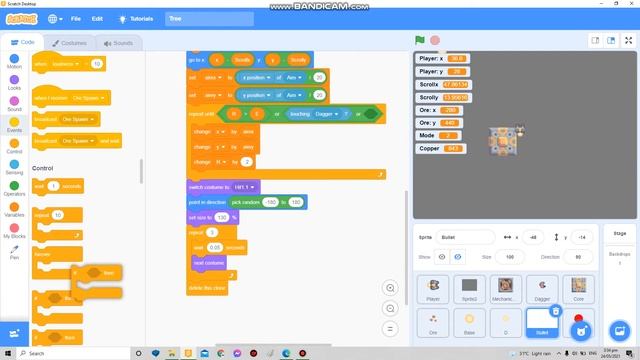Select the Mechanic sprite thumbnail

tap(505, 289)
